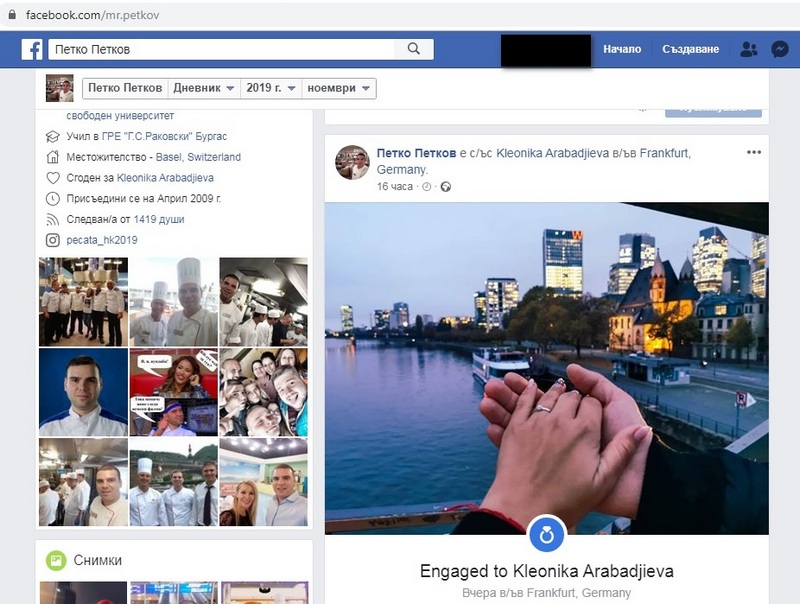Viewport: 800px width, 604px height.
Task: Click the Facebook logo icon
Action: coord(33,49)
